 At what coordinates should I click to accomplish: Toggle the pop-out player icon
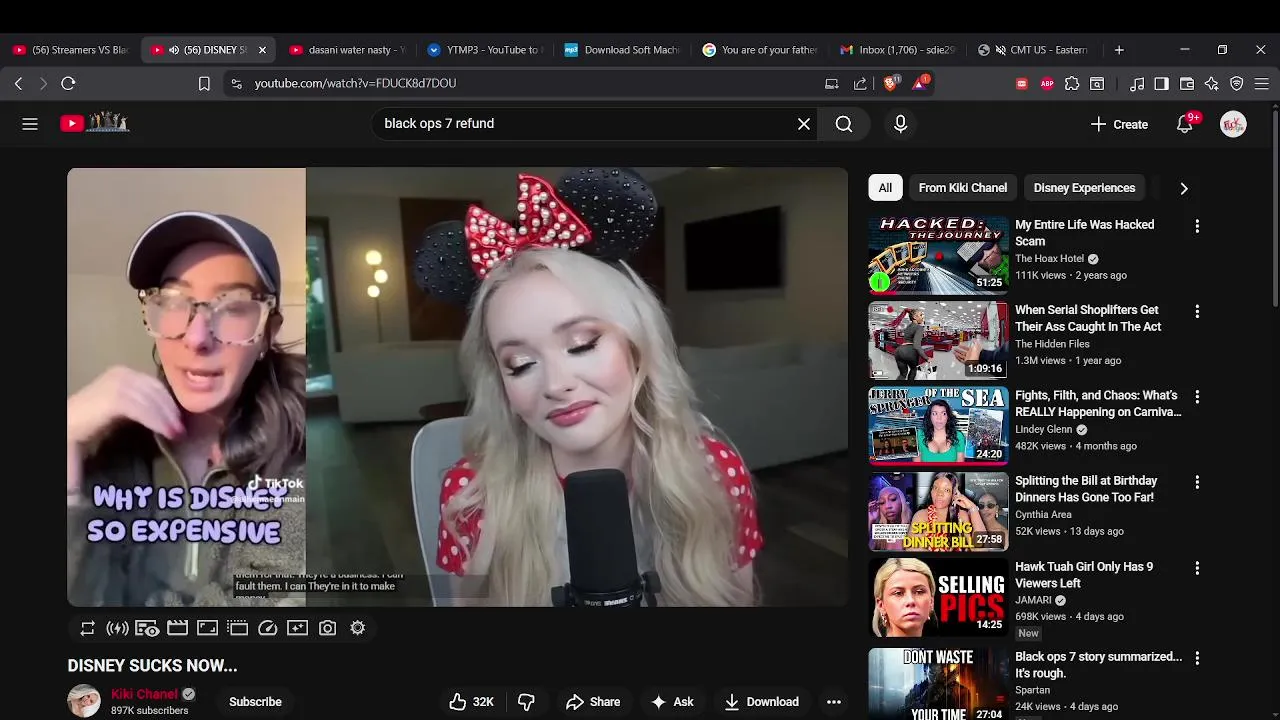[x=237, y=628]
